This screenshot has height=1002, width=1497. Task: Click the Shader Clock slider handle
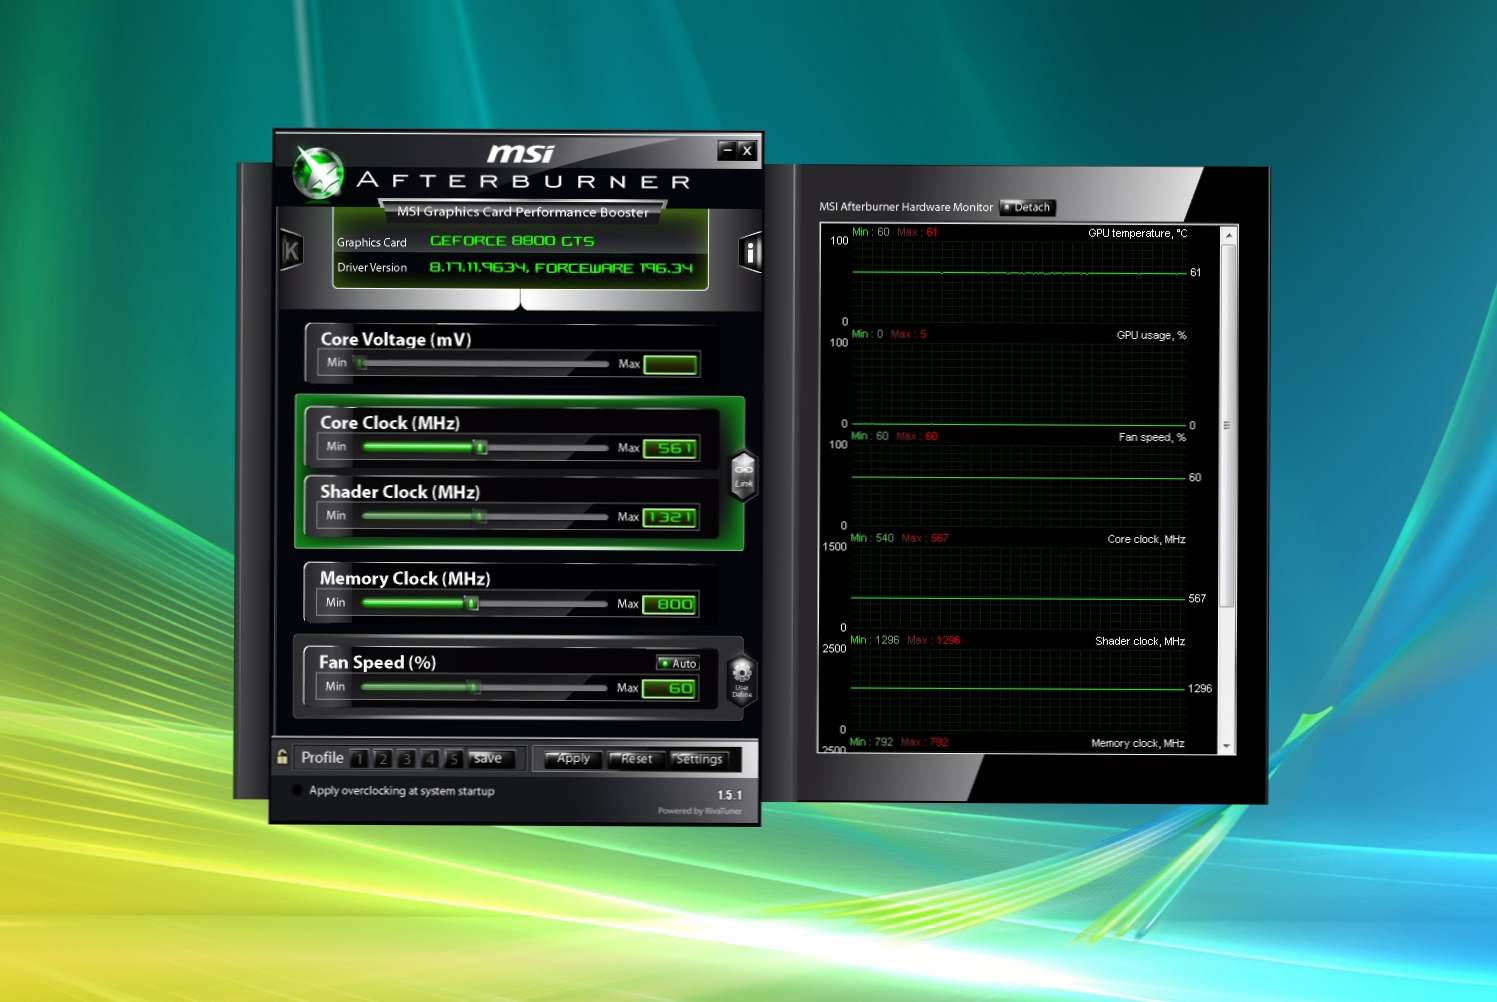click(x=480, y=516)
